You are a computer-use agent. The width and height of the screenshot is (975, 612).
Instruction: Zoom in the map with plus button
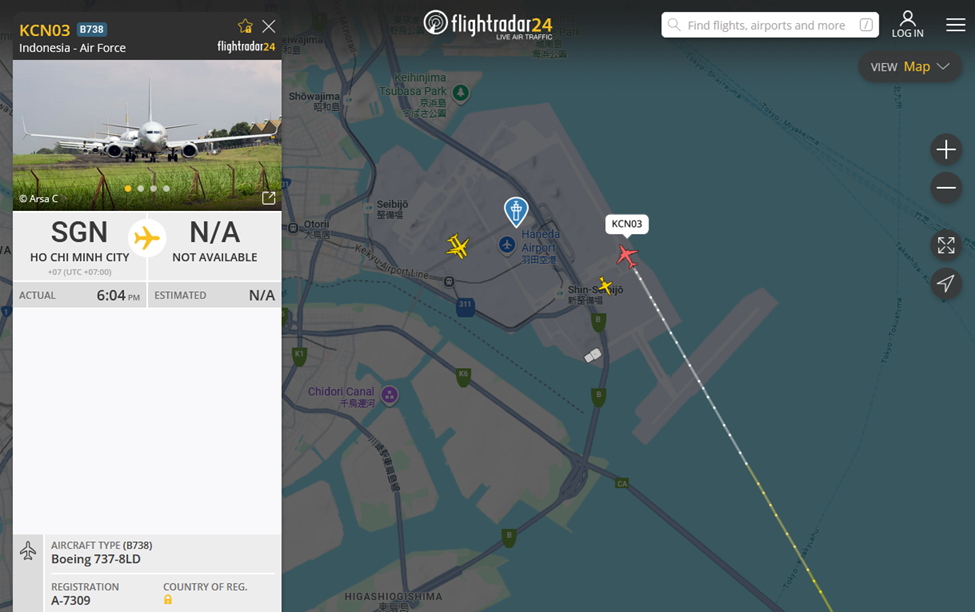click(946, 149)
